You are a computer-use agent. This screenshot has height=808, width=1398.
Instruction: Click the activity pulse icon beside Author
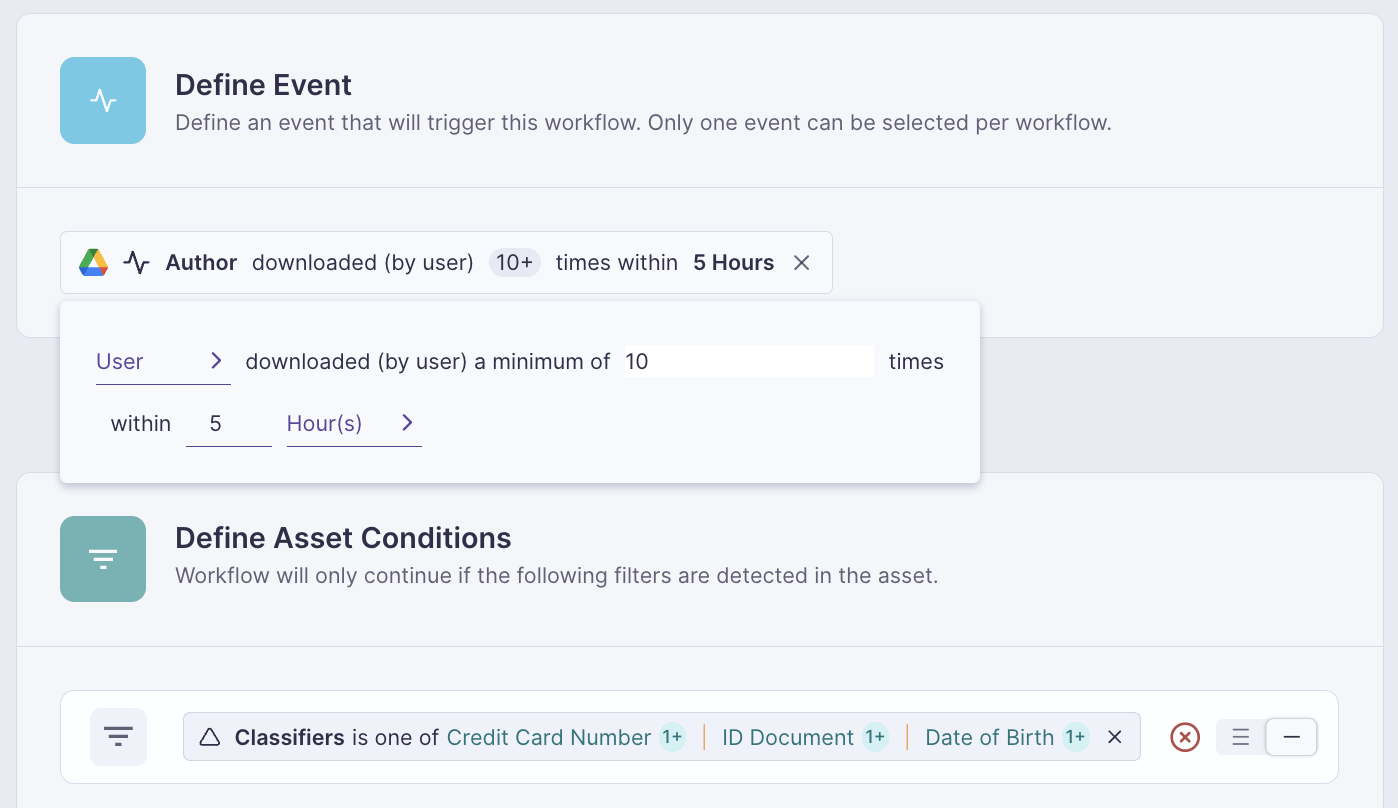point(136,263)
